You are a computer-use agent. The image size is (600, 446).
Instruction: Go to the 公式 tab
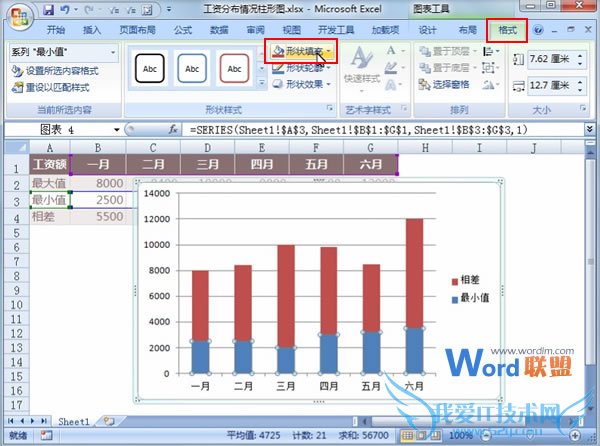[183, 30]
